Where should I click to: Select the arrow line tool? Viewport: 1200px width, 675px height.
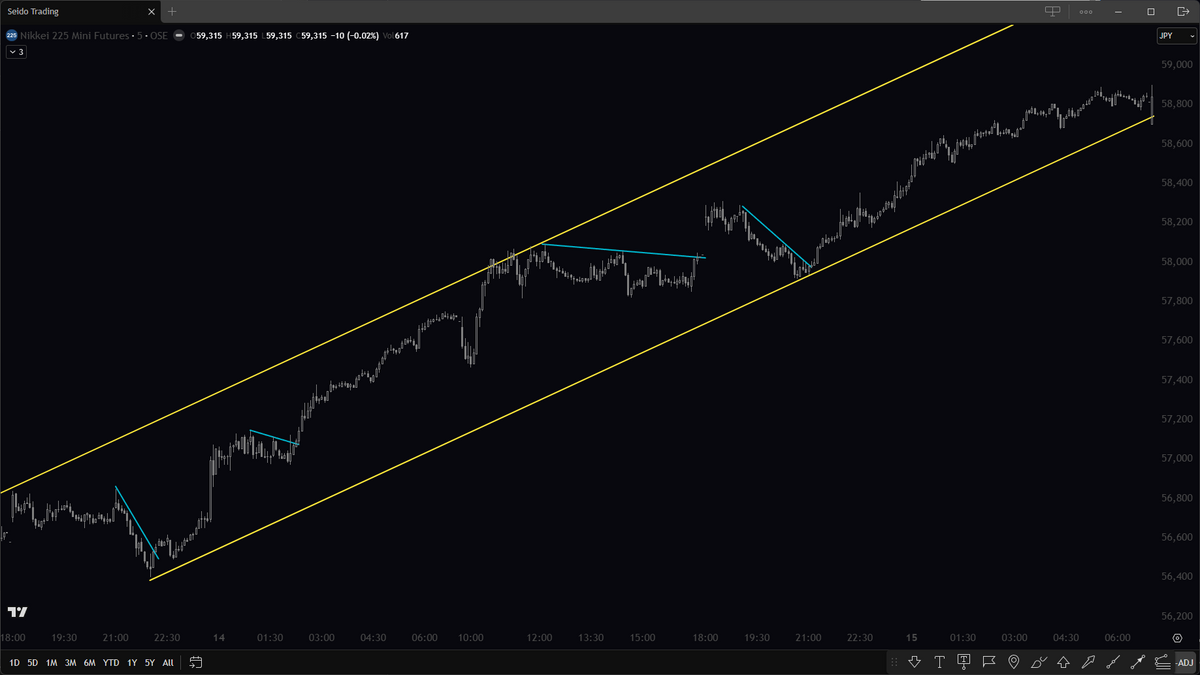click(1136, 662)
